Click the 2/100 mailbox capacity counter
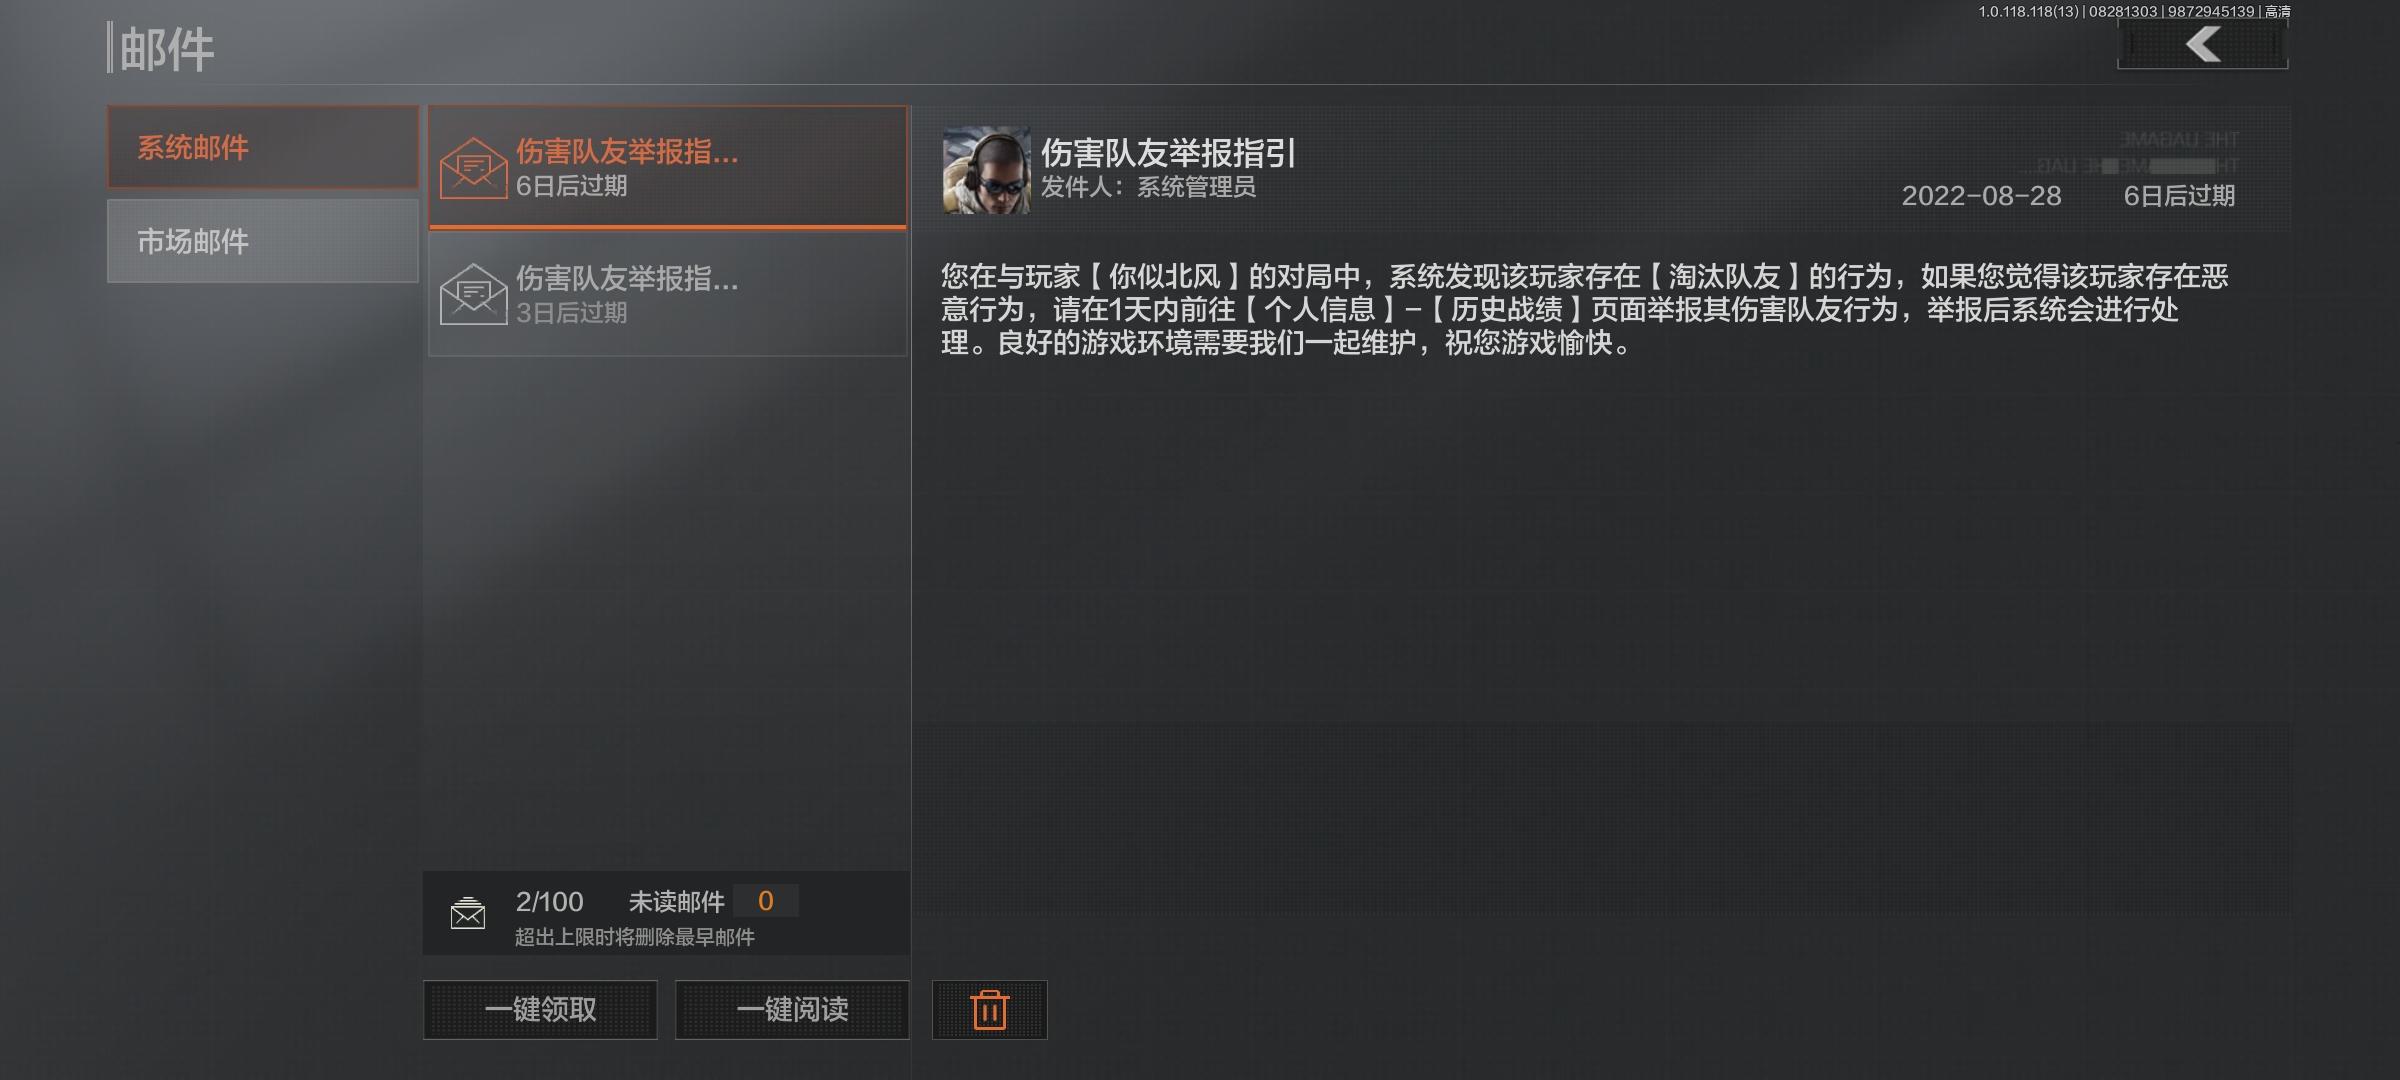The height and width of the screenshot is (1080, 2400). (549, 902)
